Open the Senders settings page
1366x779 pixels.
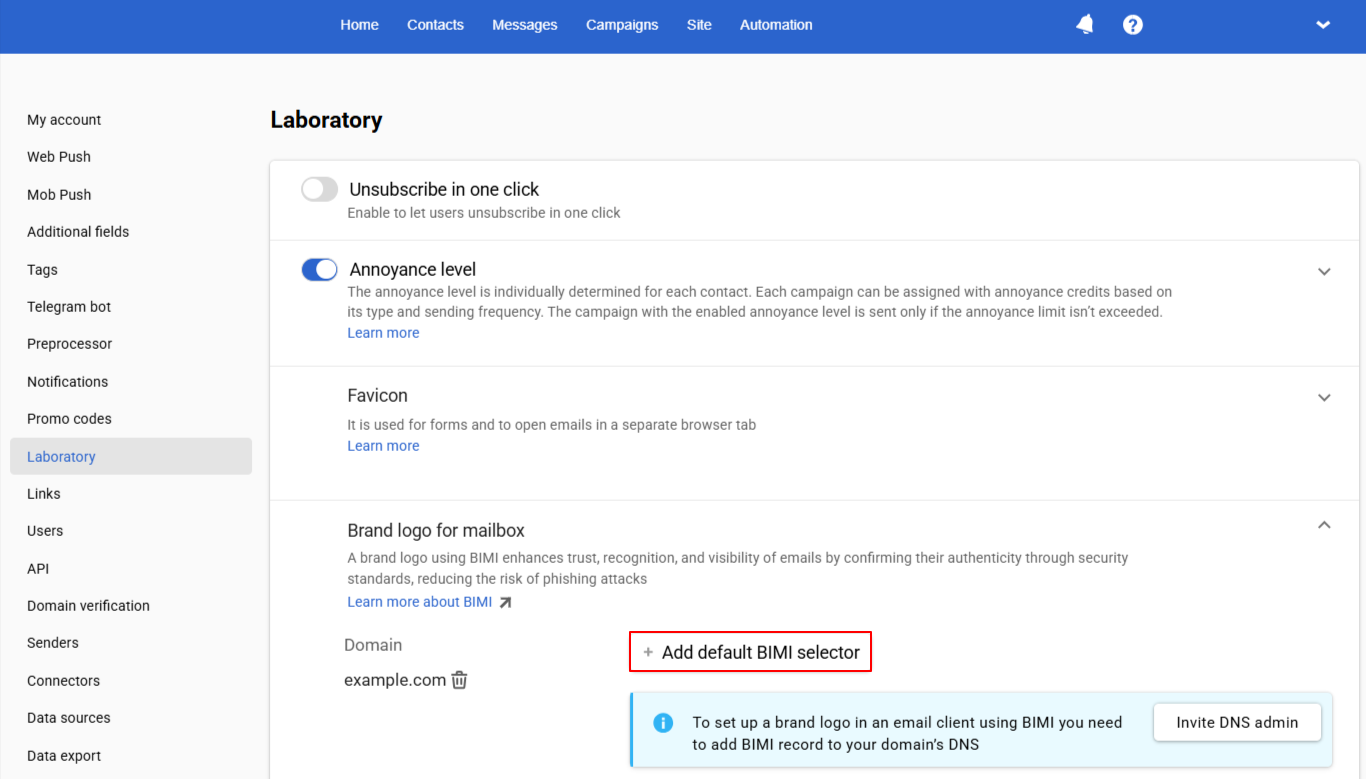[x=52, y=642]
